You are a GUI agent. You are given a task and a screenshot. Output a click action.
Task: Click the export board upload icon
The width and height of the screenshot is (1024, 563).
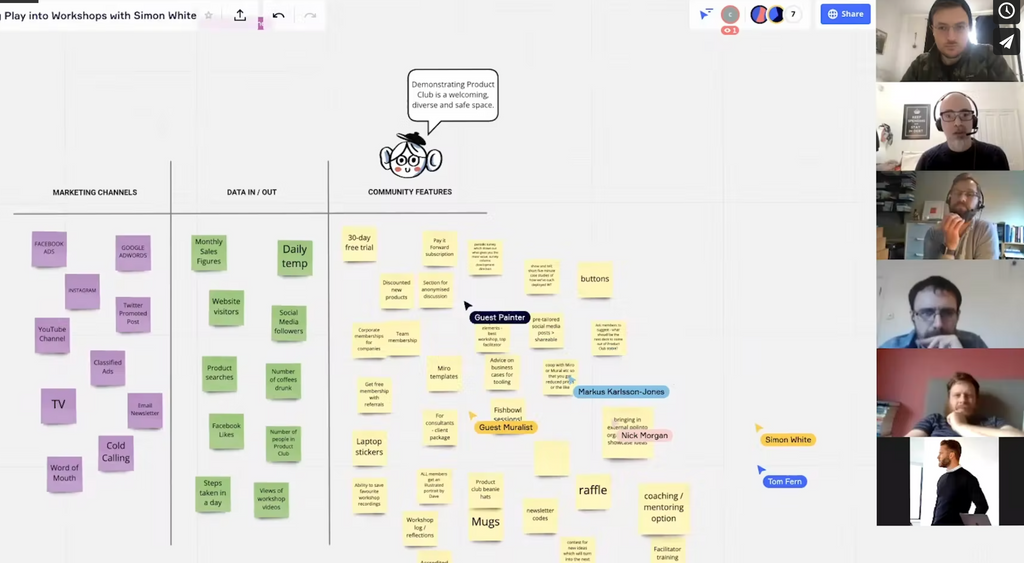pyautogui.click(x=240, y=15)
